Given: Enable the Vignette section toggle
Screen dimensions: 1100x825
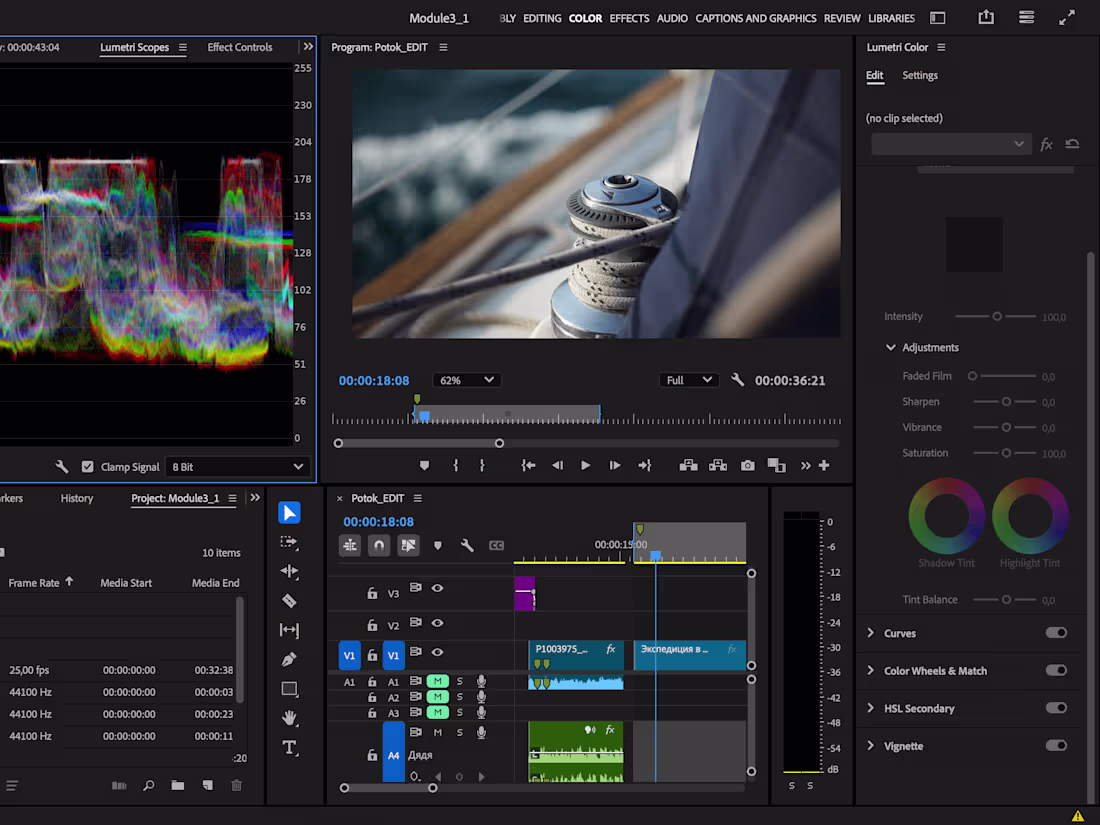Looking at the screenshot, I should [x=1057, y=745].
